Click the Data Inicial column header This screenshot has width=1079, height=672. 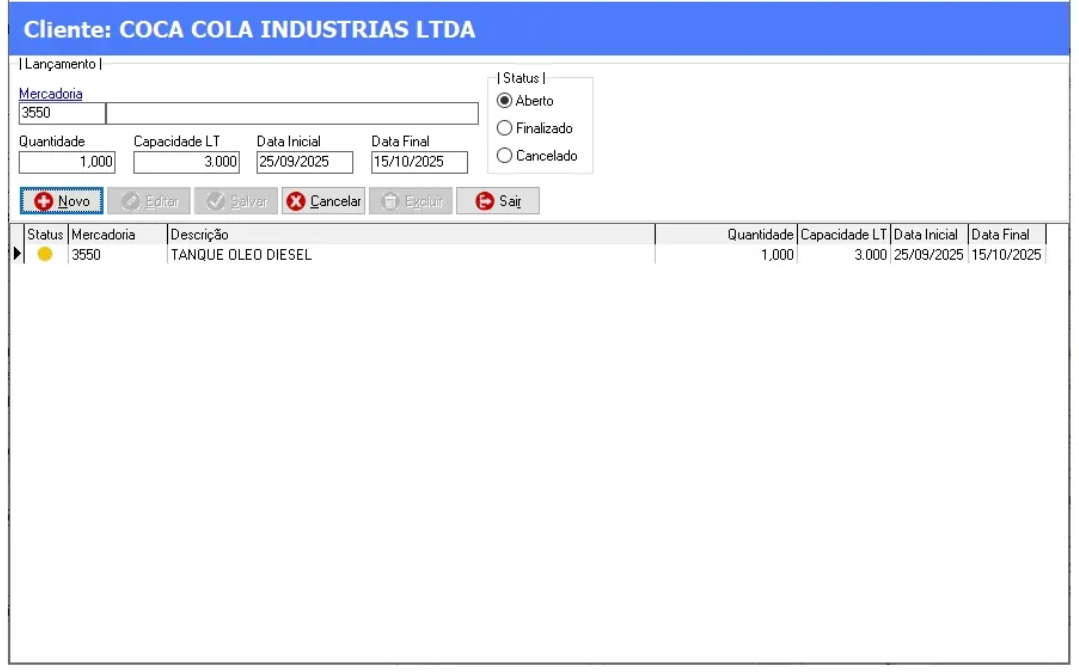[929, 235]
